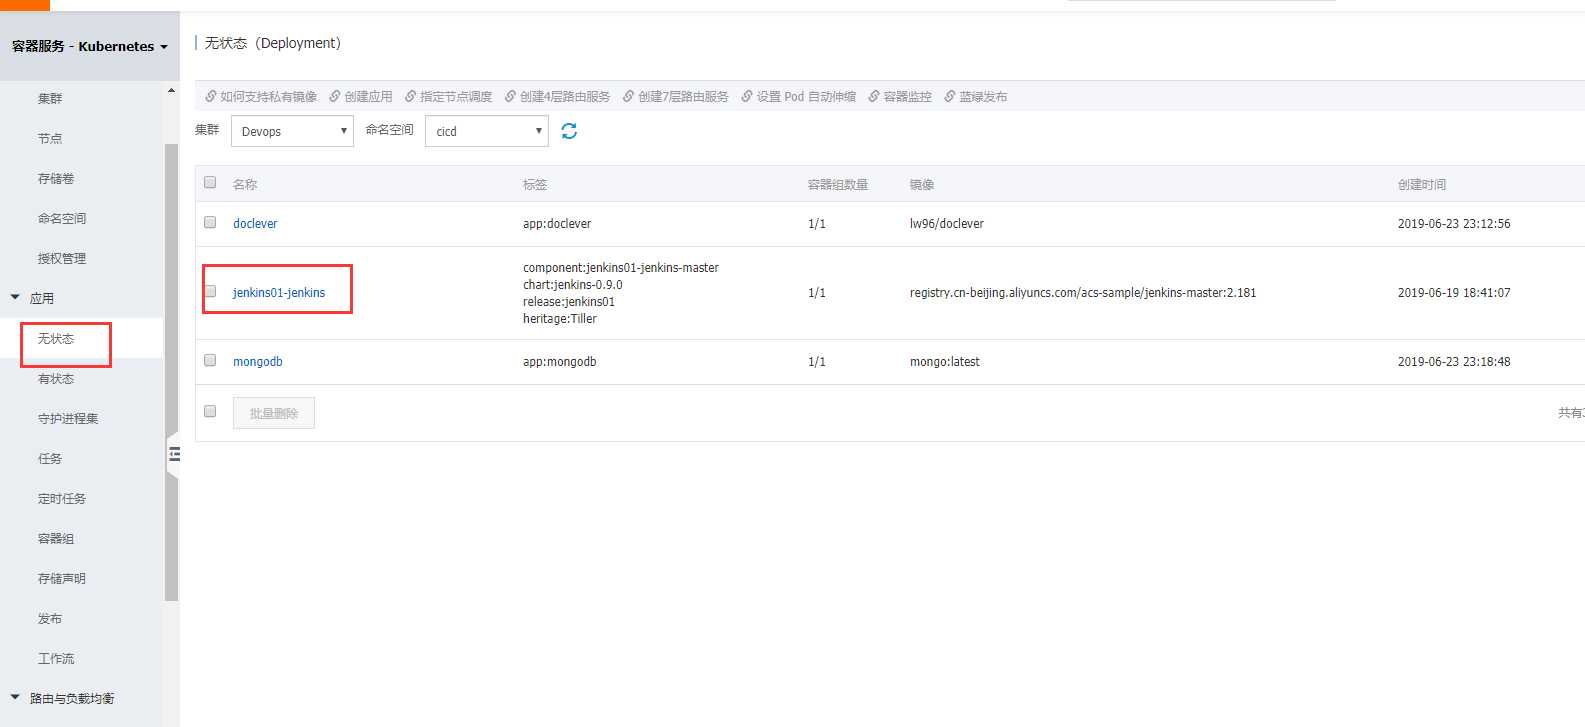
Task: Check the jenkins01-jenkins row checkbox
Action: pos(210,291)
